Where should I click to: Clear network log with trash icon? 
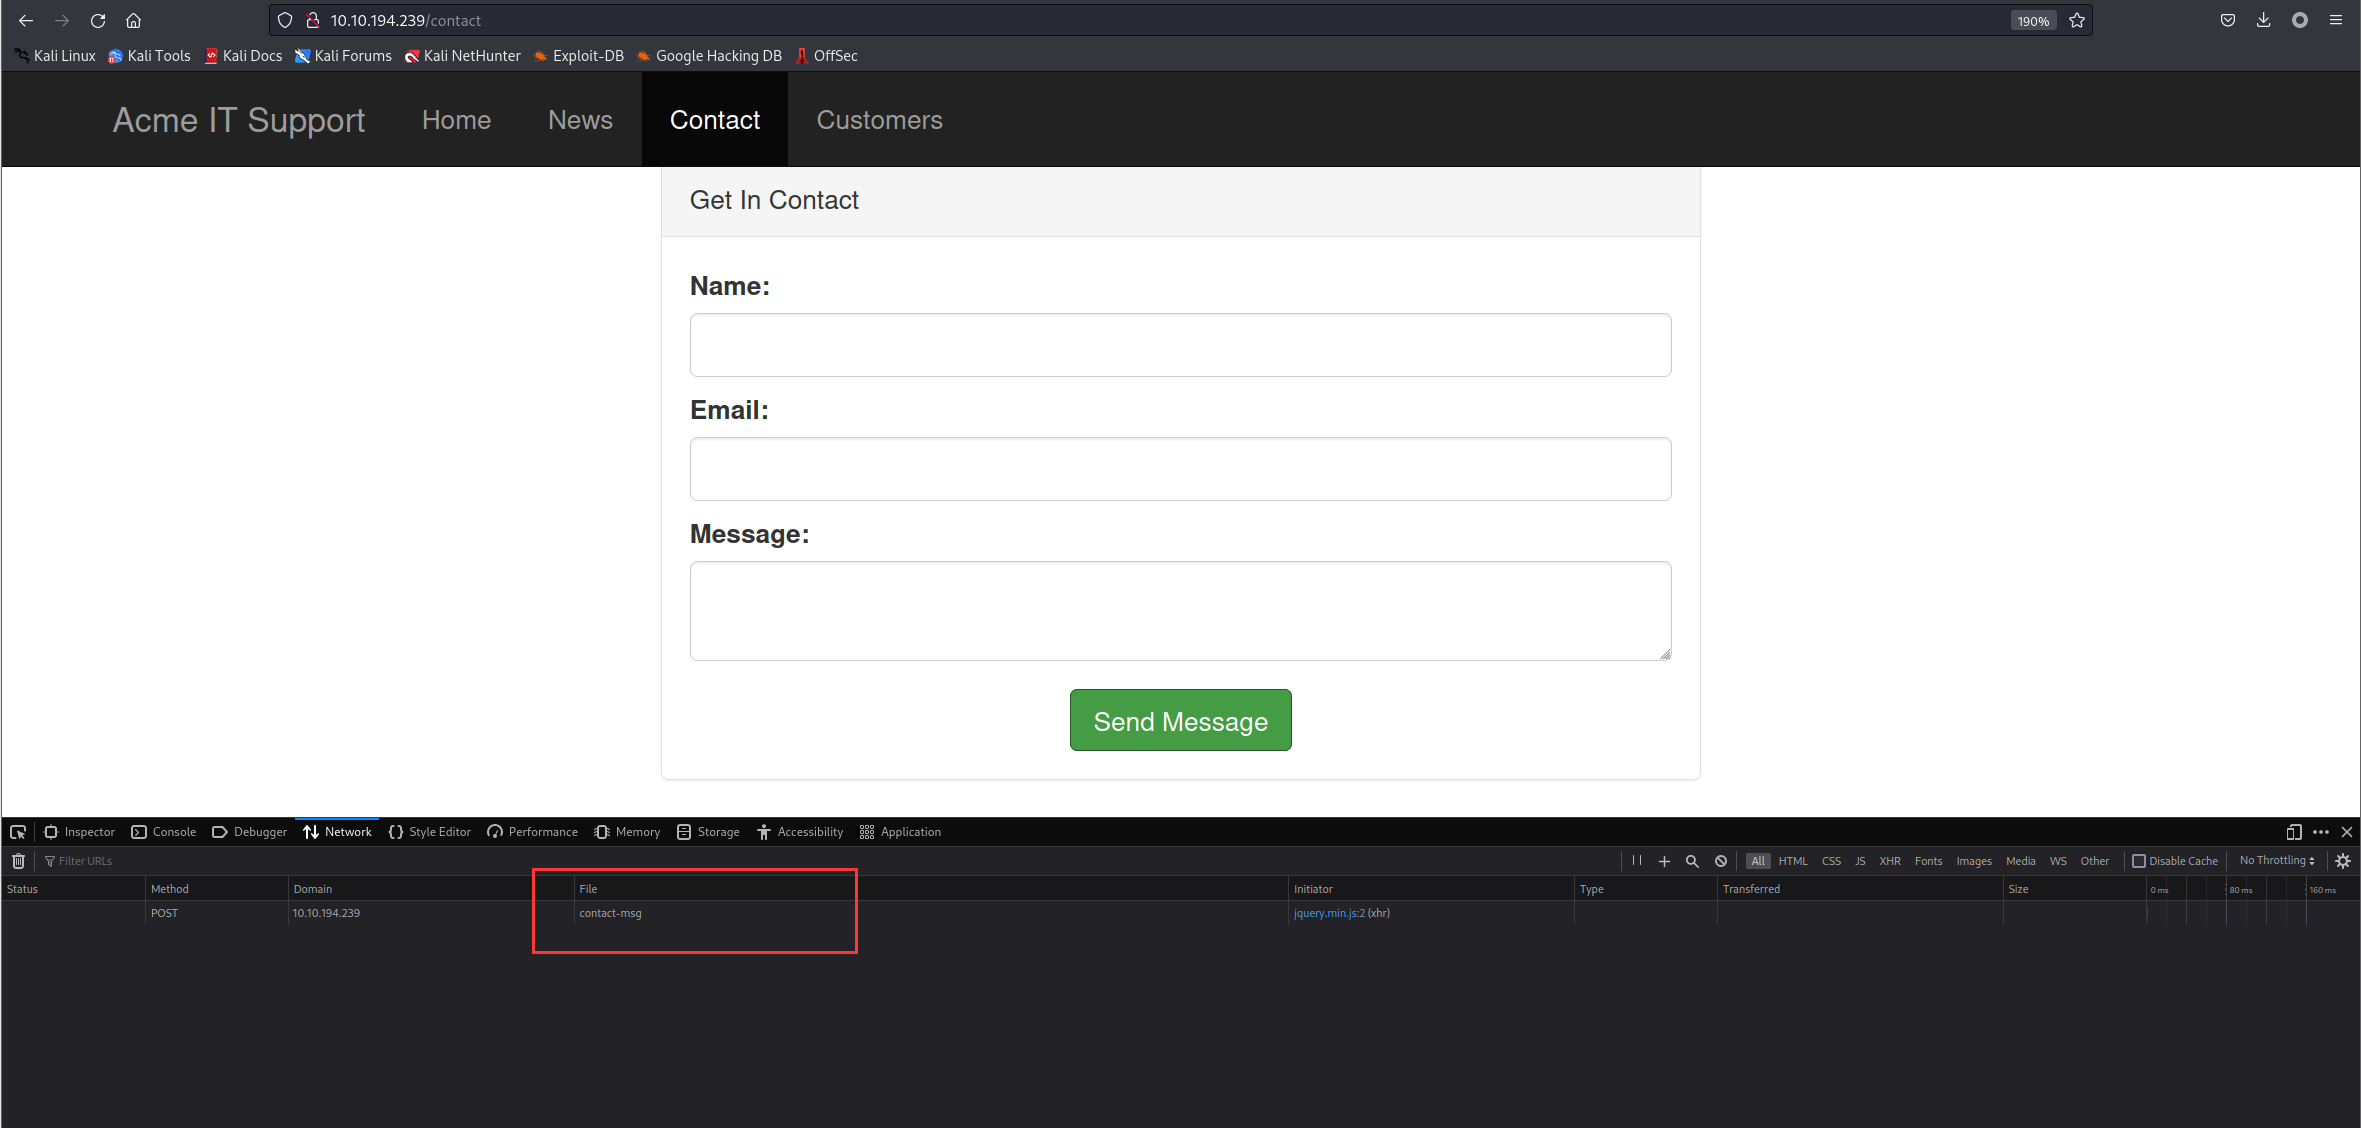point(18,861)
